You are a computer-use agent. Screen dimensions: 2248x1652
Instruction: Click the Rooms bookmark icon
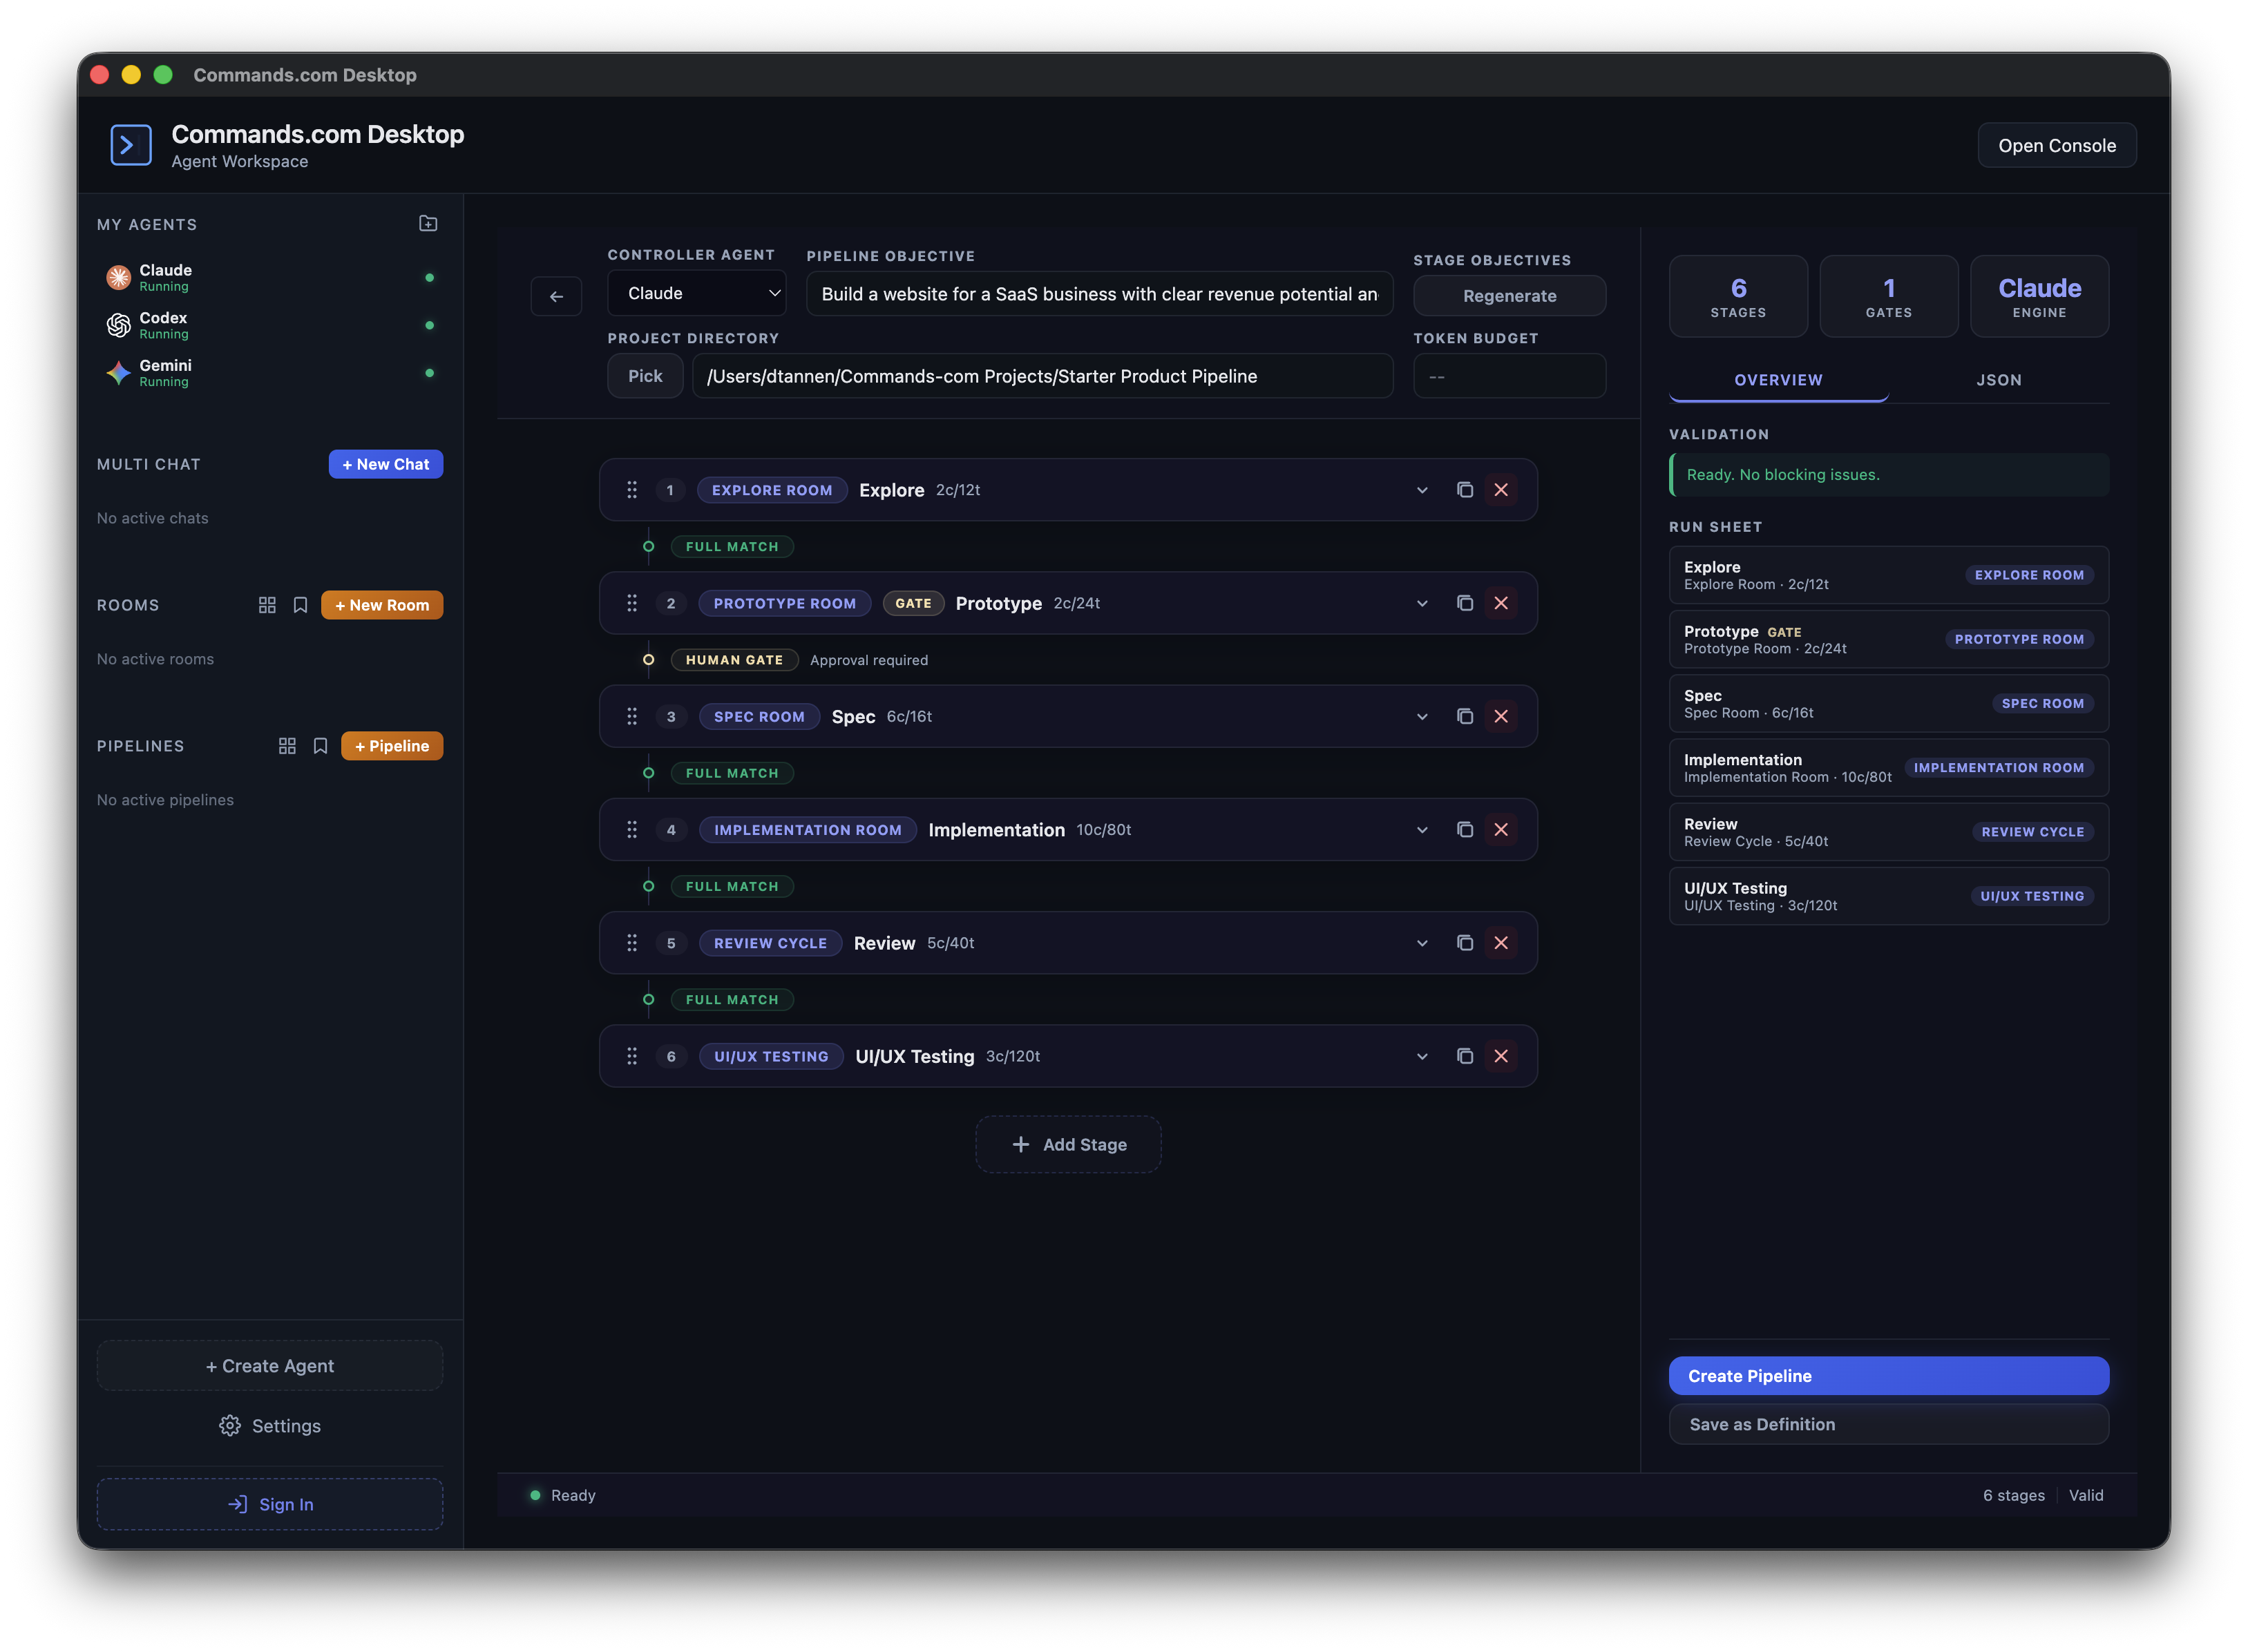point(300,605)
